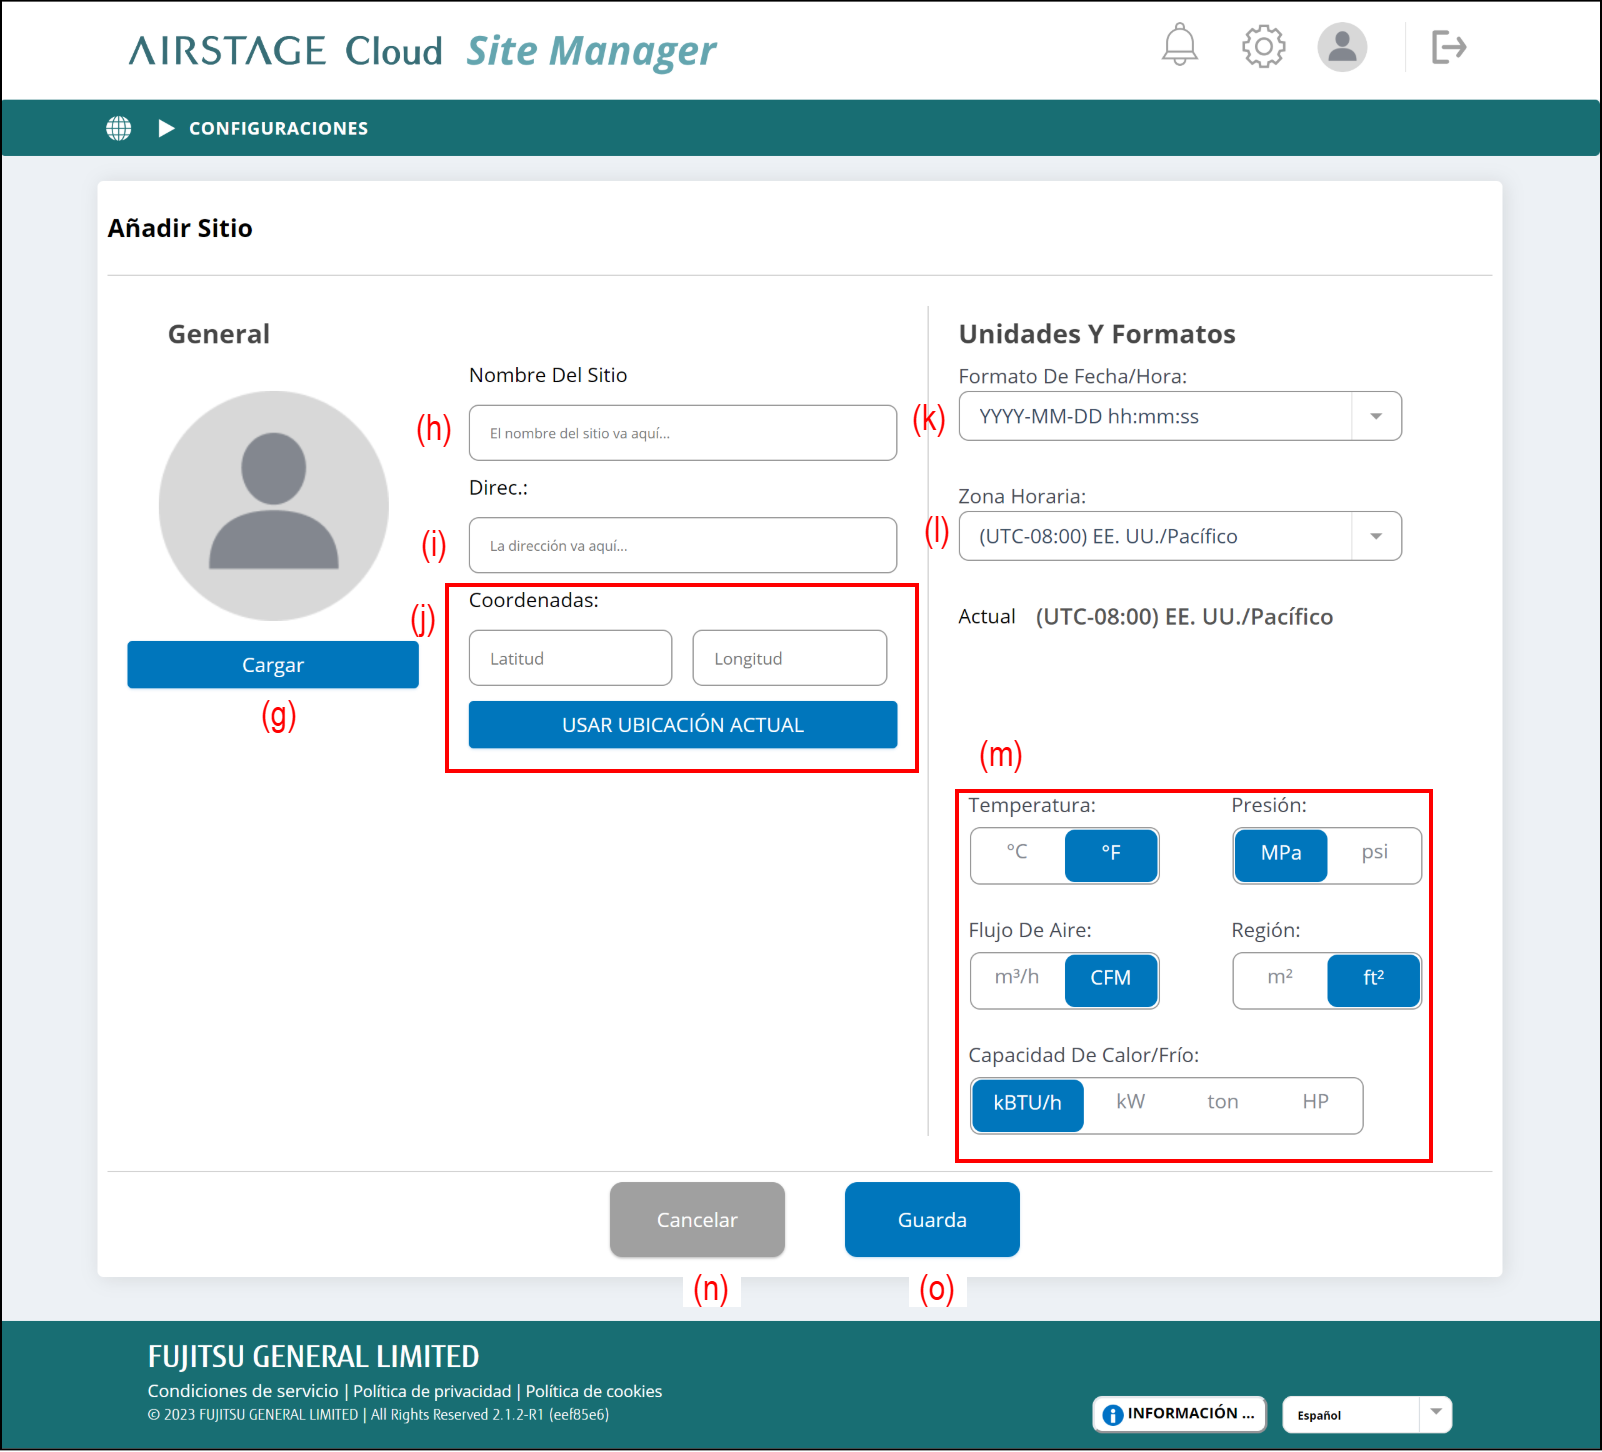The image size is (1602, 1452).
Task: Click the site profile image placeholder
Action: 273,505
